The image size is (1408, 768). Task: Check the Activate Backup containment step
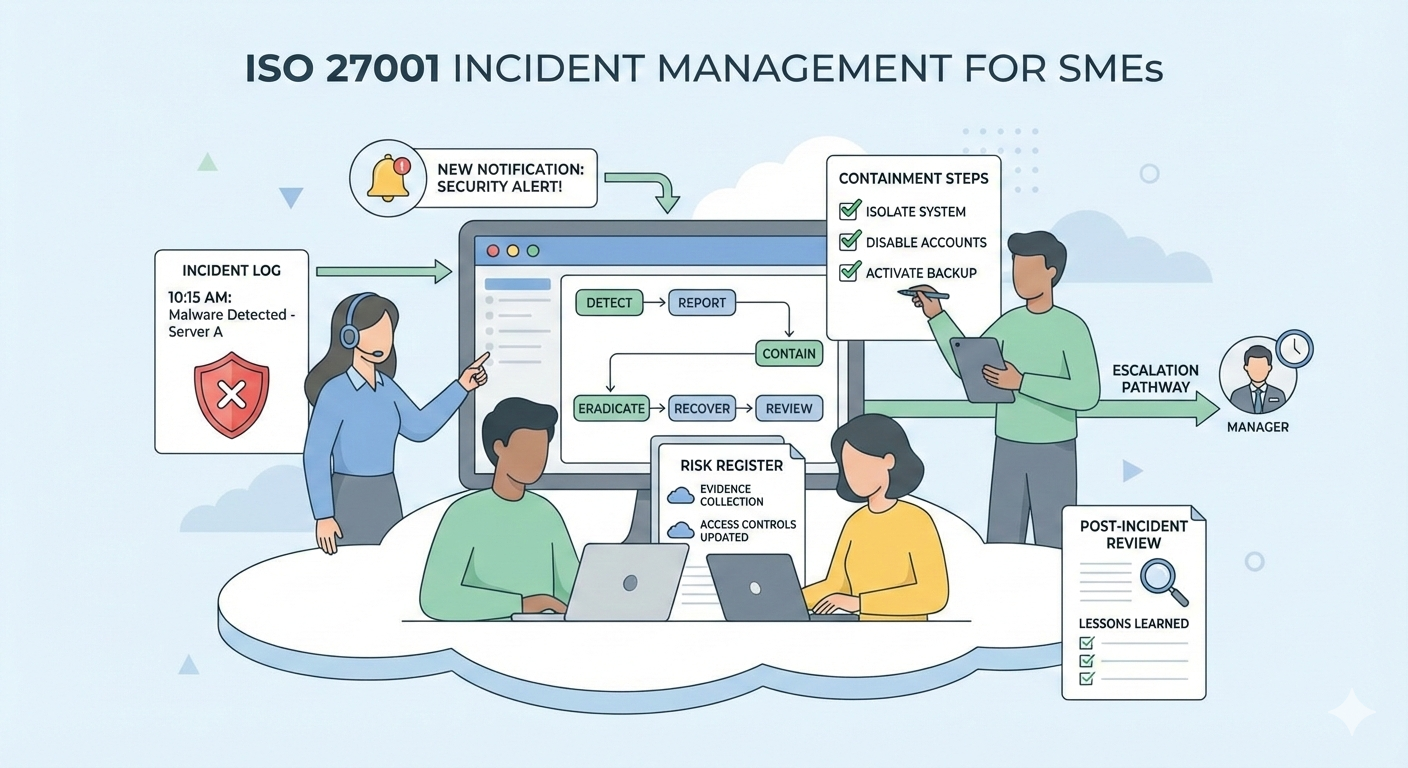pos(849,272)
